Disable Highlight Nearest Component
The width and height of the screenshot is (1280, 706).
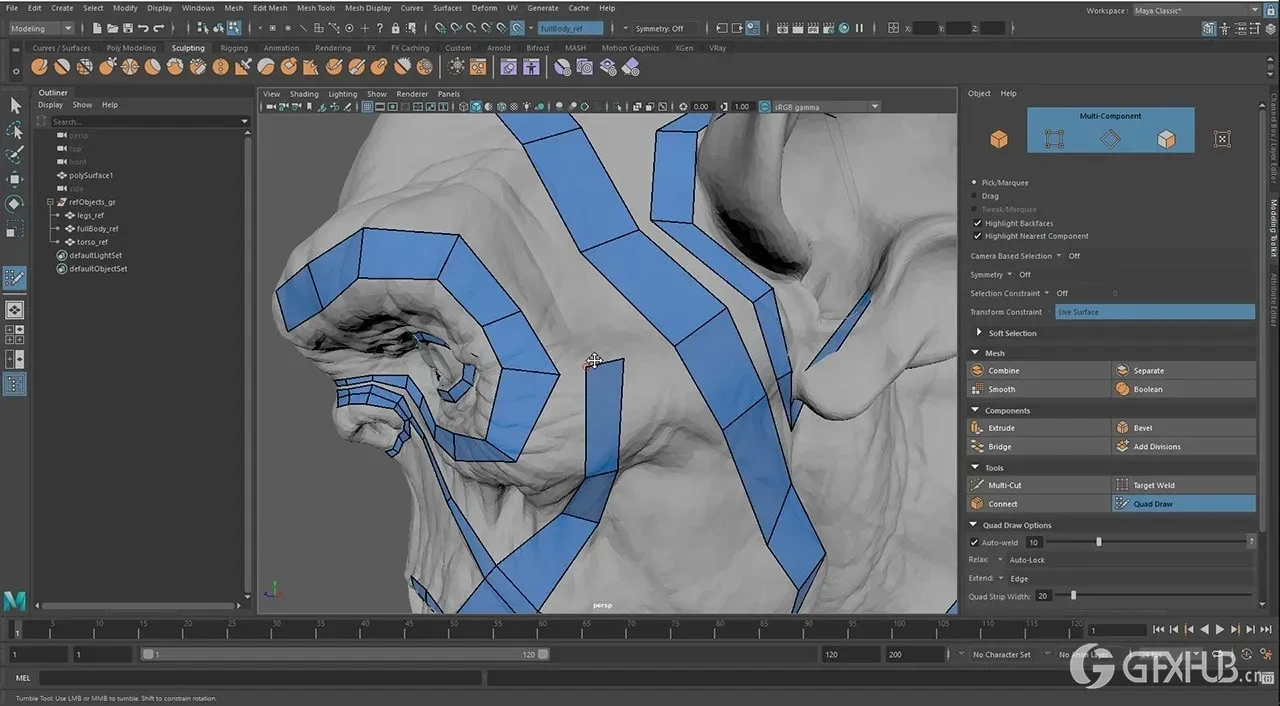977,236
